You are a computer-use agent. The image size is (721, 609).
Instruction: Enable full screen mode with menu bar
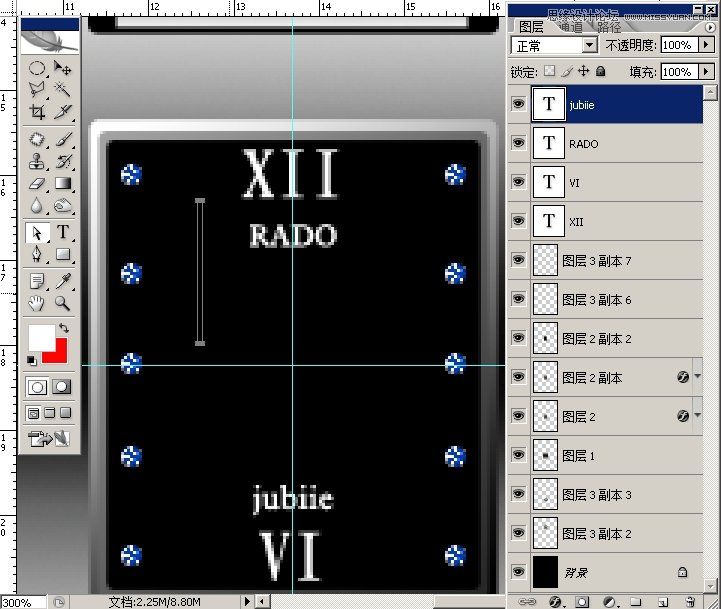coord(50,413)
